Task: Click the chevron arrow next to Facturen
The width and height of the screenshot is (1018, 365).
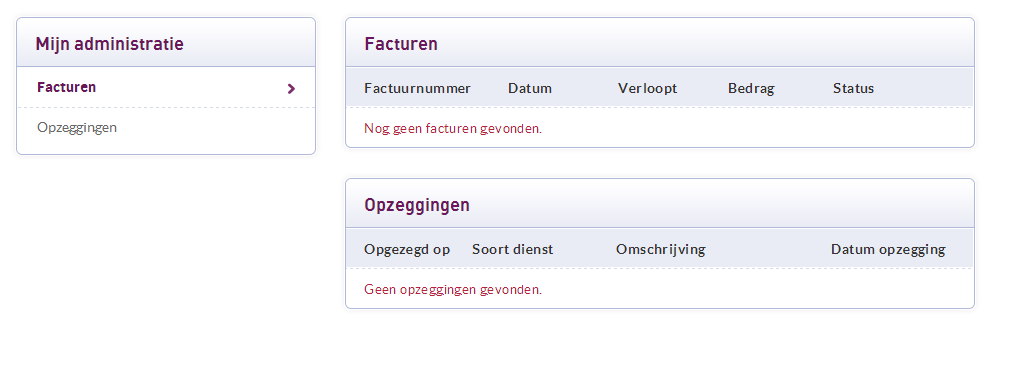Action: [291, 88]
